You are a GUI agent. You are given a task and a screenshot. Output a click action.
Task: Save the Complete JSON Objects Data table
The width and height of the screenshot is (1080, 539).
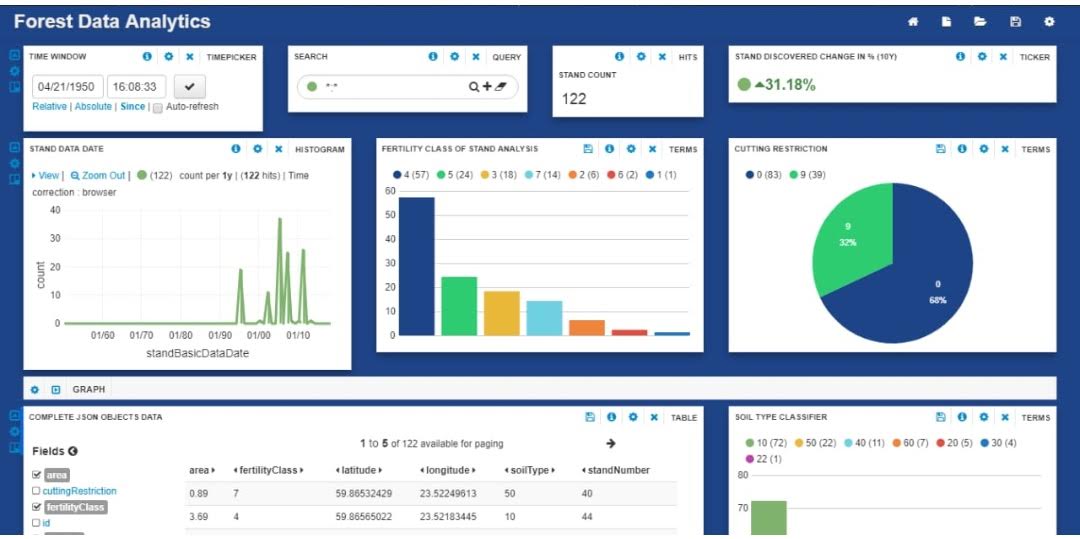click(589, 417)
